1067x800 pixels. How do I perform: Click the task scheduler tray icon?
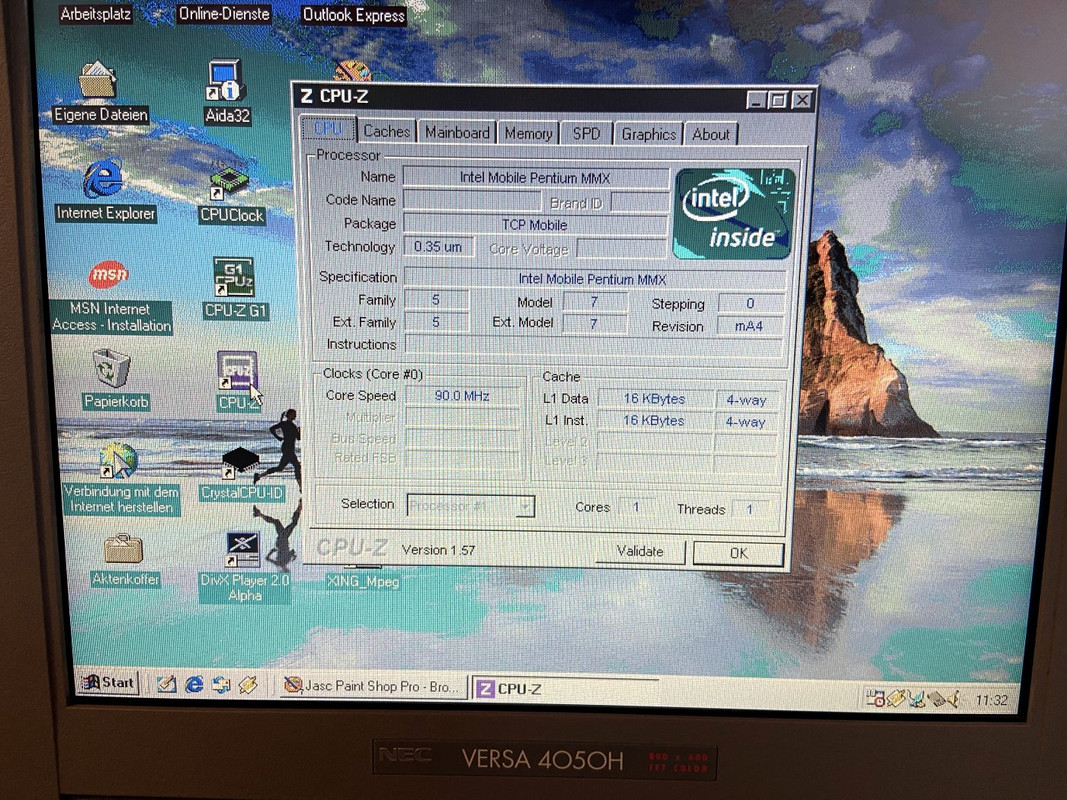[x=874, y=698]
